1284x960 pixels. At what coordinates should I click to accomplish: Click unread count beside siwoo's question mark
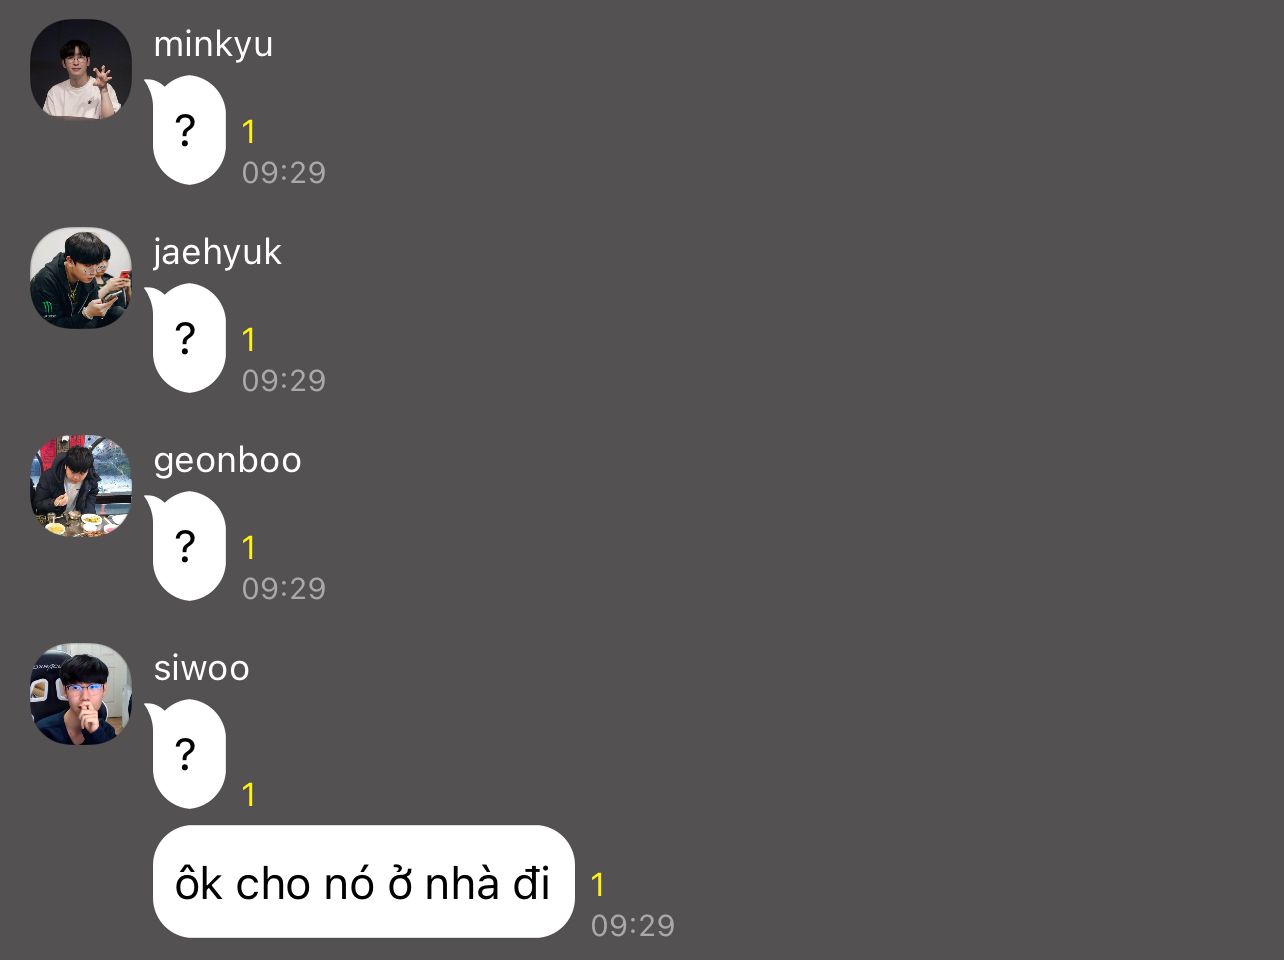(x=249, y=795)
